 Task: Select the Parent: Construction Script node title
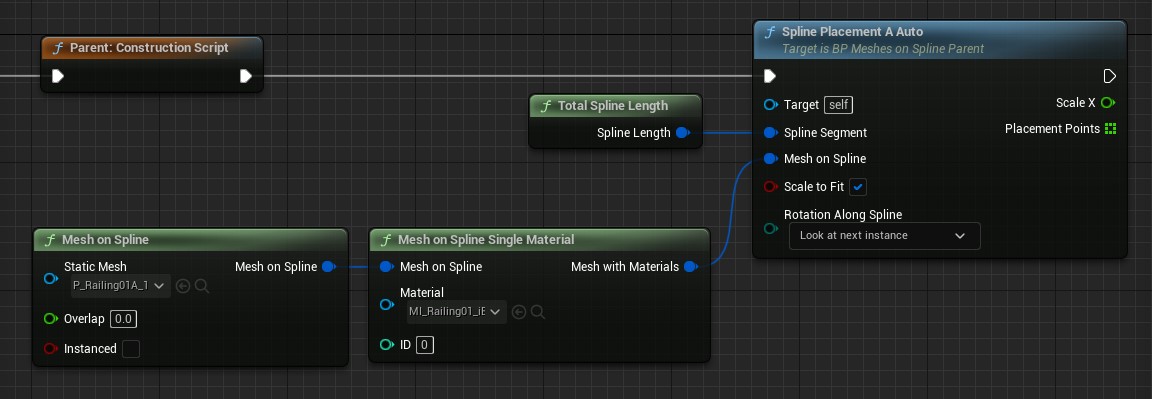tap(148, 48)
